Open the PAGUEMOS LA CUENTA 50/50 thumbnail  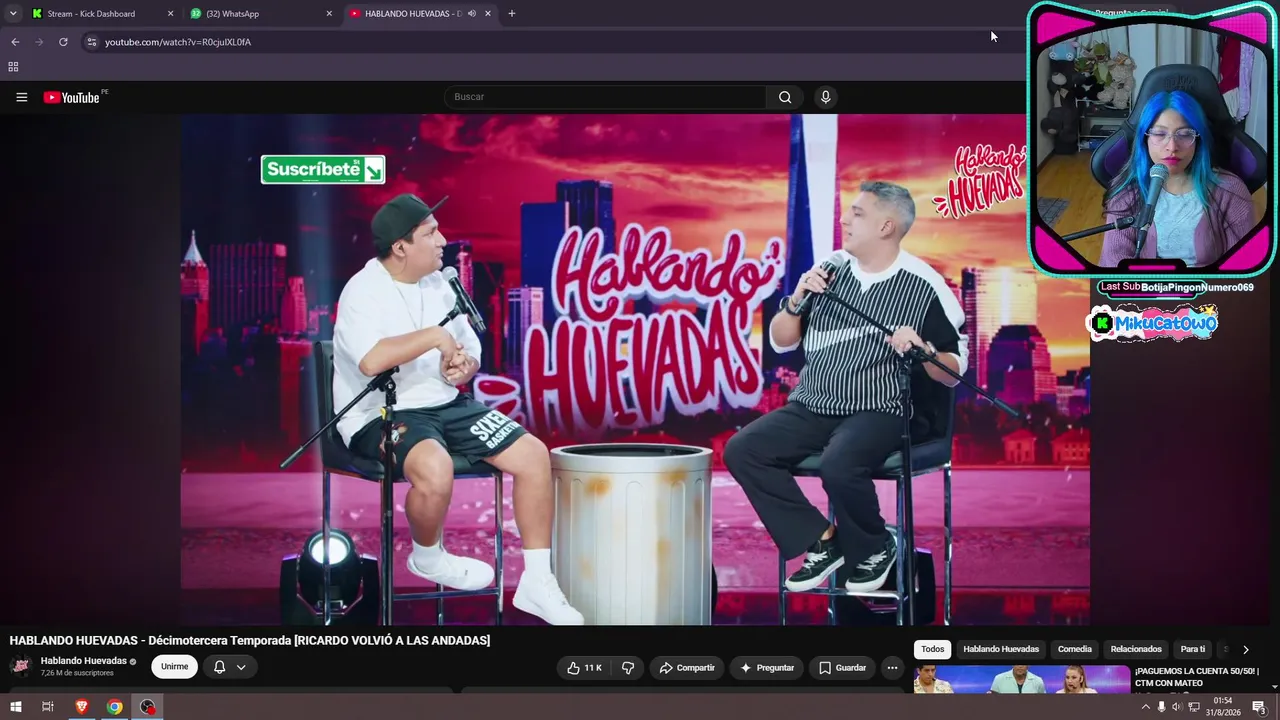[x=1021, y=679]
